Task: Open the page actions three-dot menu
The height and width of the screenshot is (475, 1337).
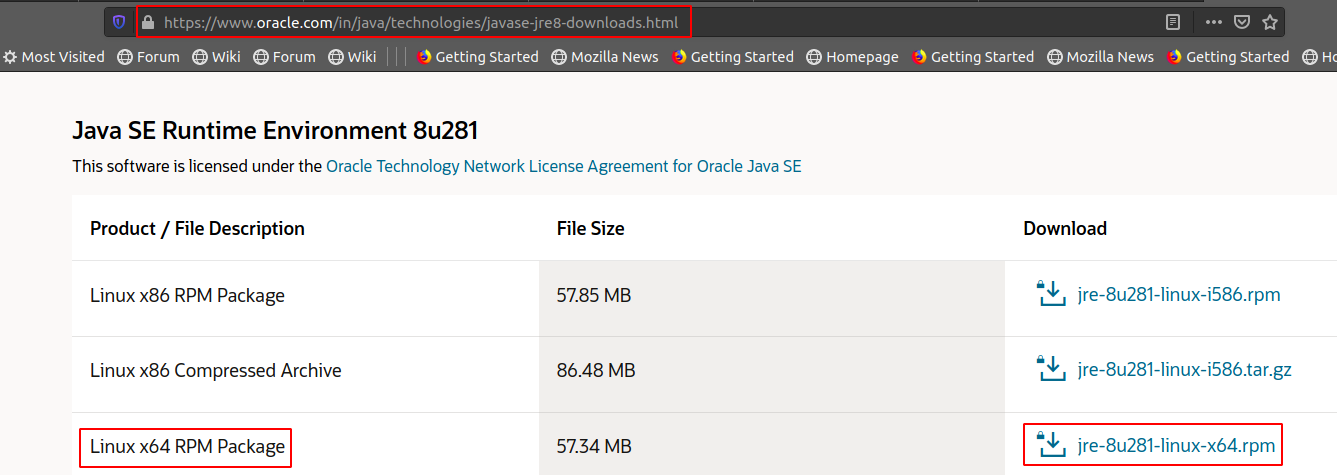Action: 1213,22
